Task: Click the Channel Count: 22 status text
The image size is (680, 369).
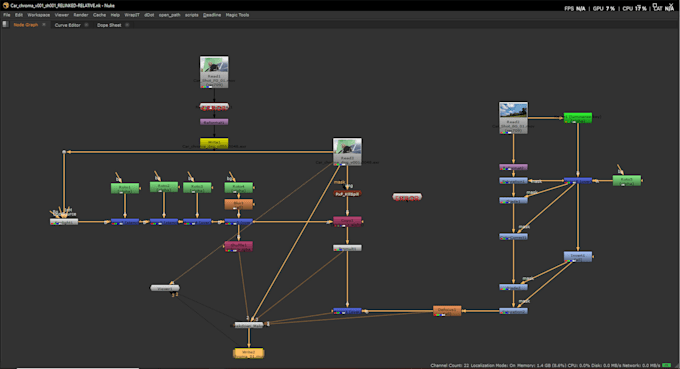Action: 450,366
